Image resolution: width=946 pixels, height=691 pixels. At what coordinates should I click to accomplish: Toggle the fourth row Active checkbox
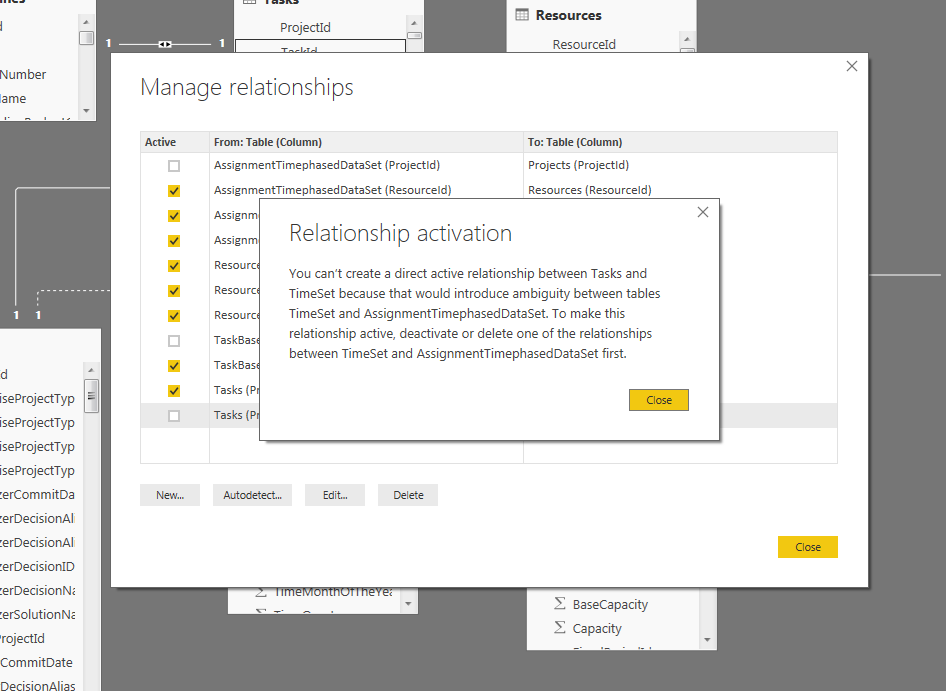pyautogui.click(x=174, y=241)
